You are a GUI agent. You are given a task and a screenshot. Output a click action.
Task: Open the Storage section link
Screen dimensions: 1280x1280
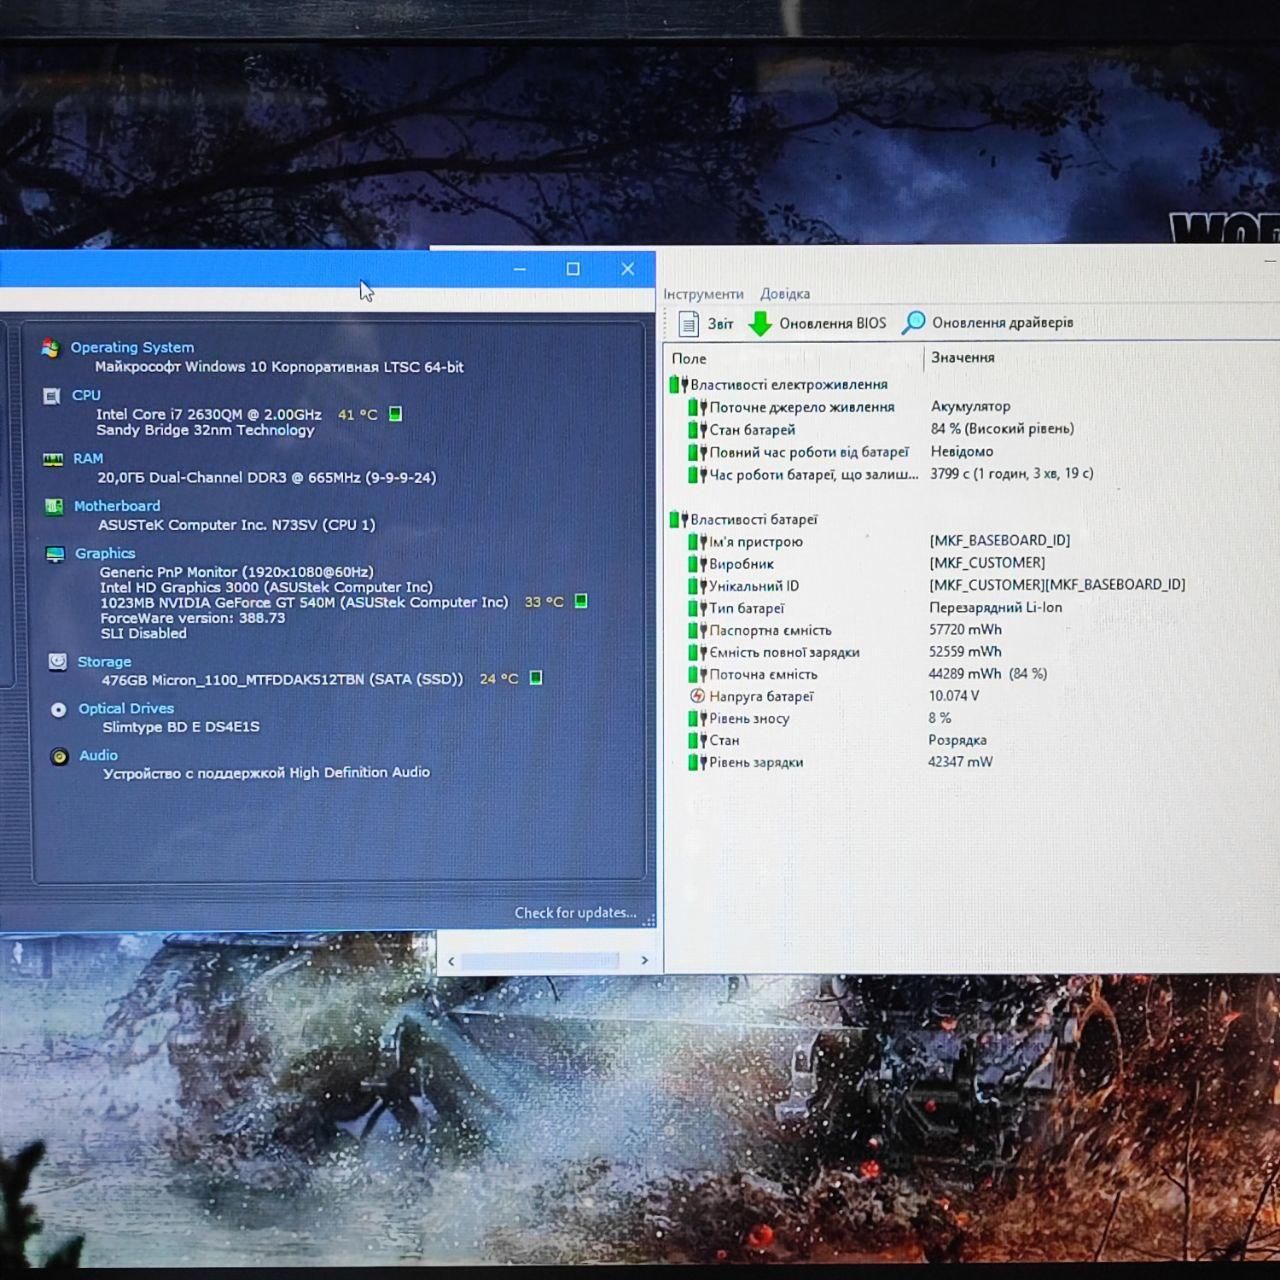104,662
